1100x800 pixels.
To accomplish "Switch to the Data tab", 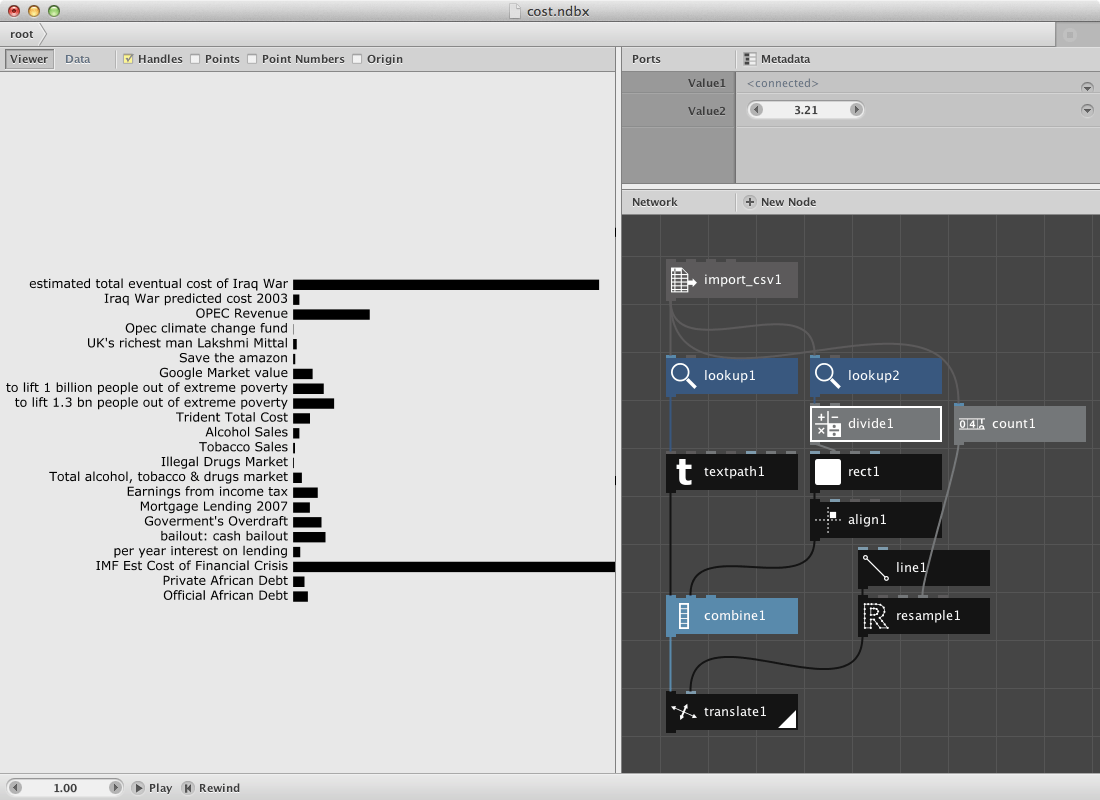I will pos(77,58).
